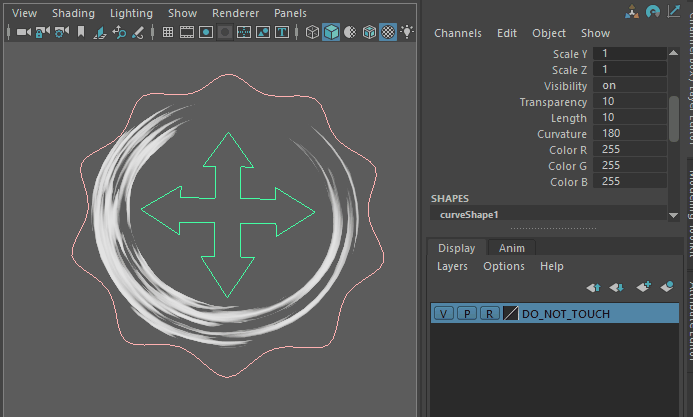
Task: Click create new empty layer icon
Action: (644, 287)
